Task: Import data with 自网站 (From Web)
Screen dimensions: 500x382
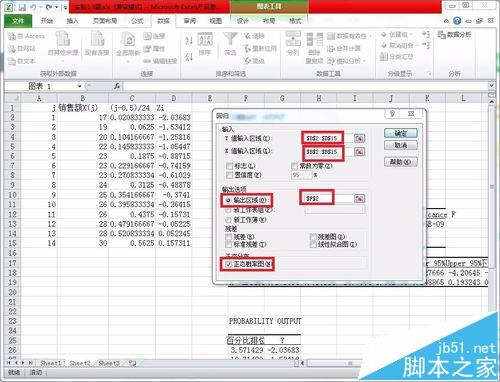Action: [x=22, y=49]
